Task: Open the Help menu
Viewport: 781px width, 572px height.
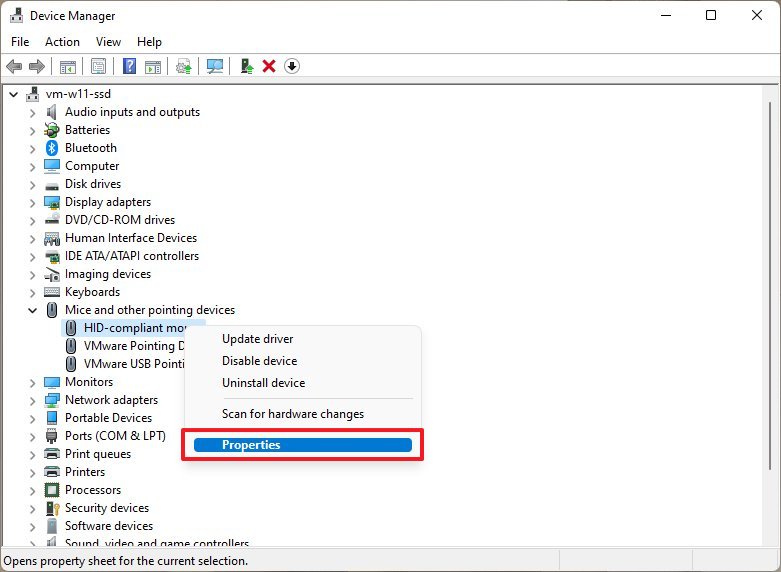Action: pos(149,42)
